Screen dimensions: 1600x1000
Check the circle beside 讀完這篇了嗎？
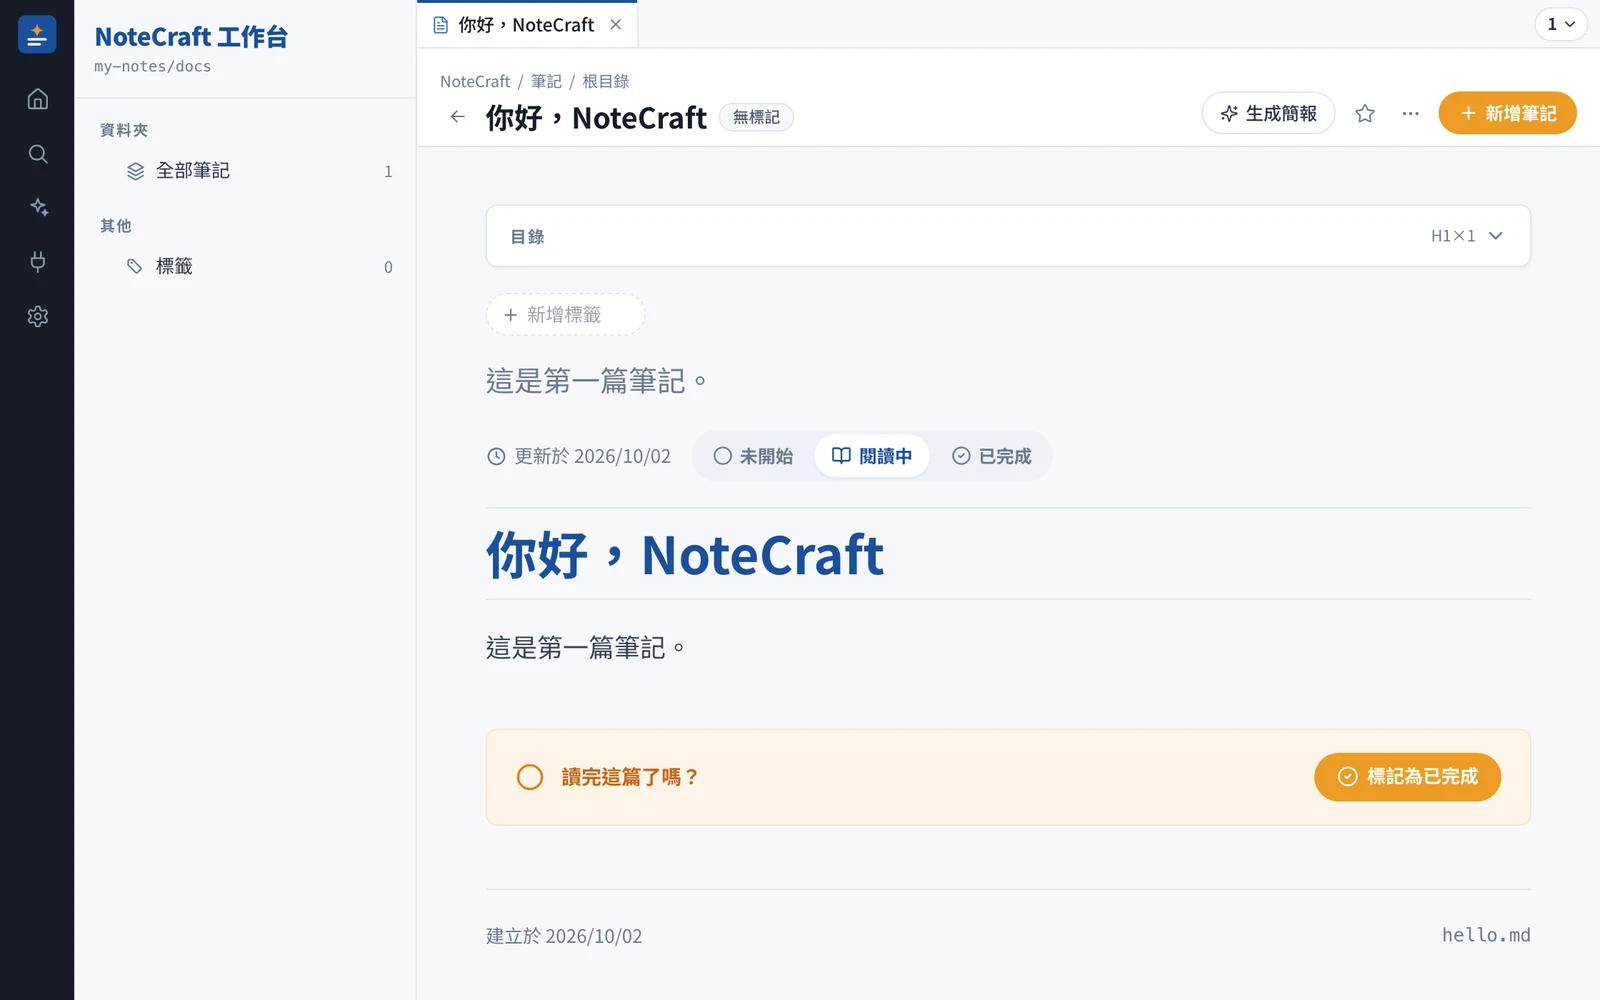[x=530, y=777]
